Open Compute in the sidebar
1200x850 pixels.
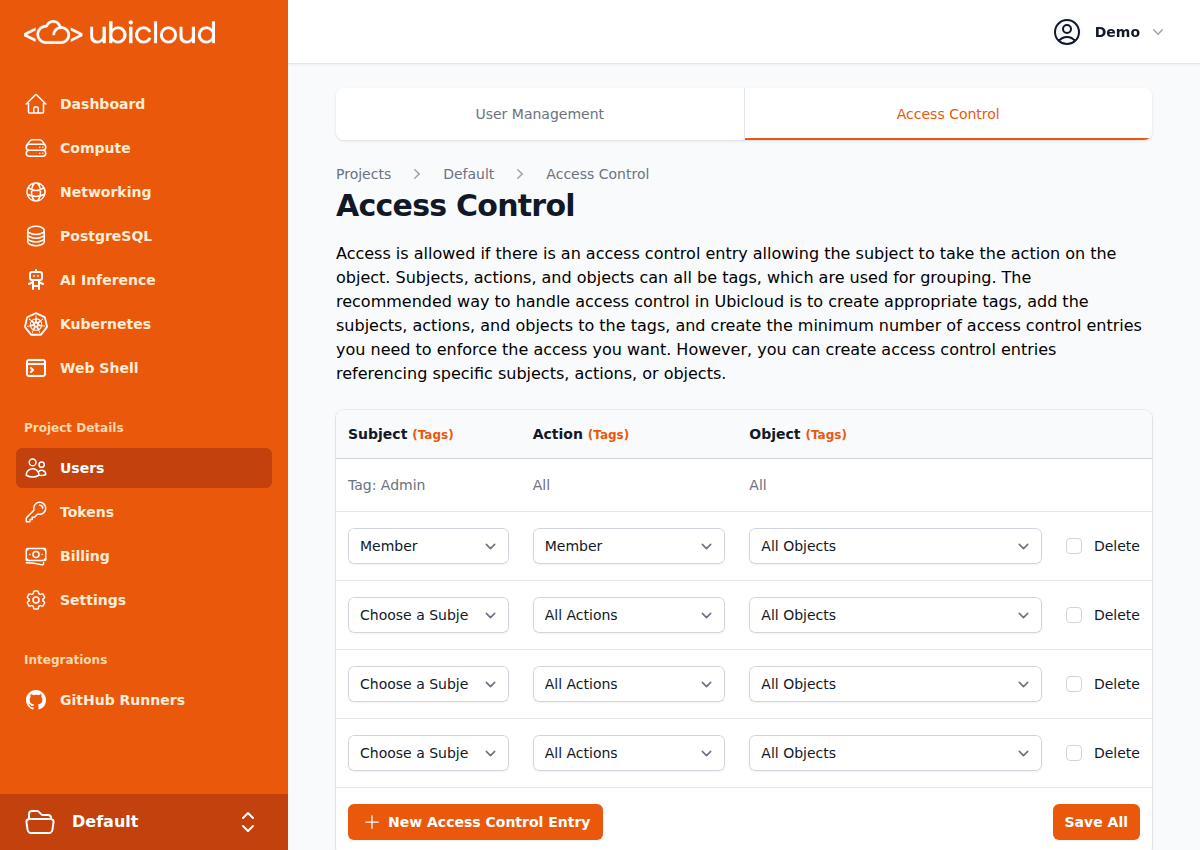[x=144, y=148]
